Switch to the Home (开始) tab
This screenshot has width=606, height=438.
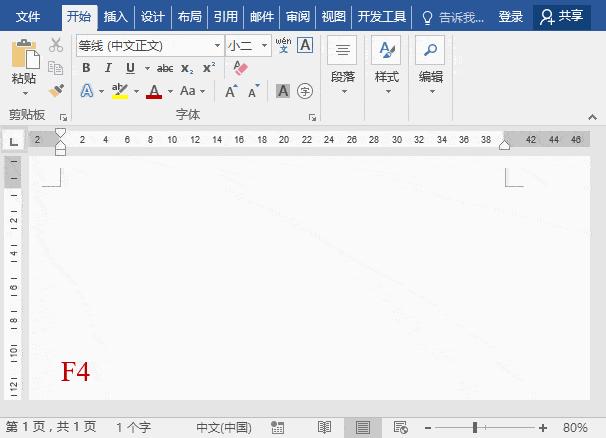[79, 17]
